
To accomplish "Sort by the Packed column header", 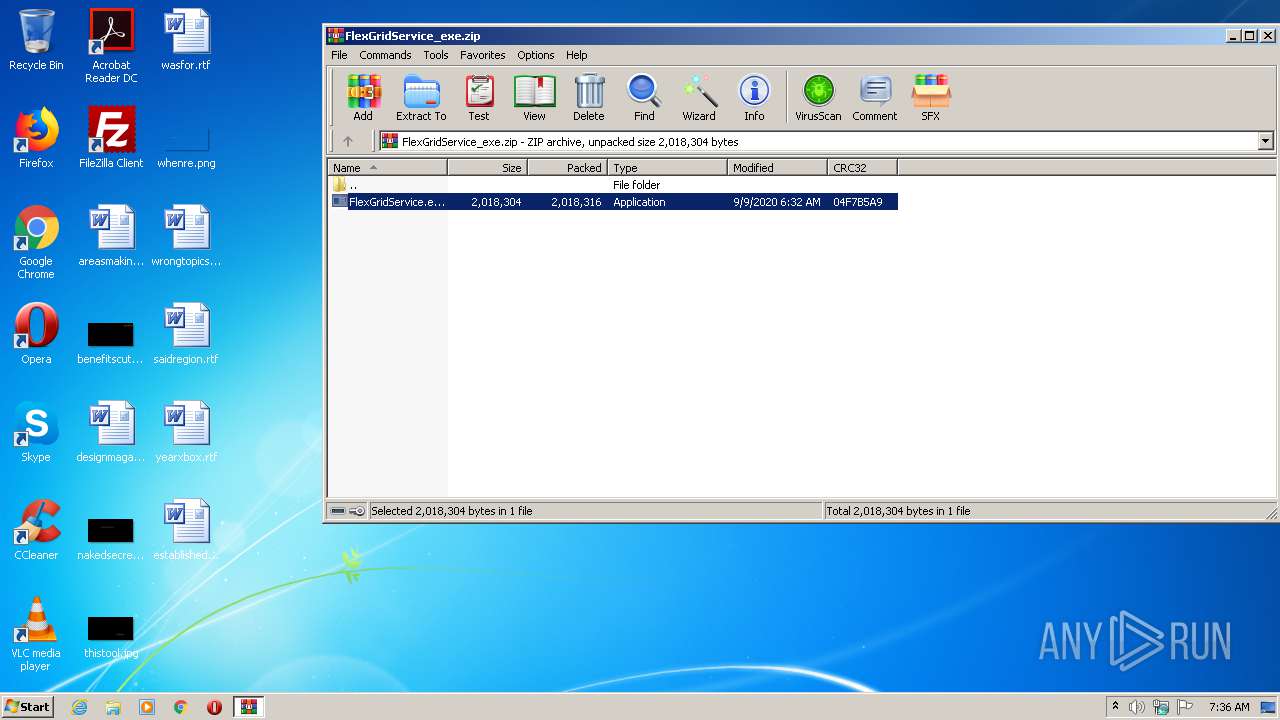I will coord(567,168).
